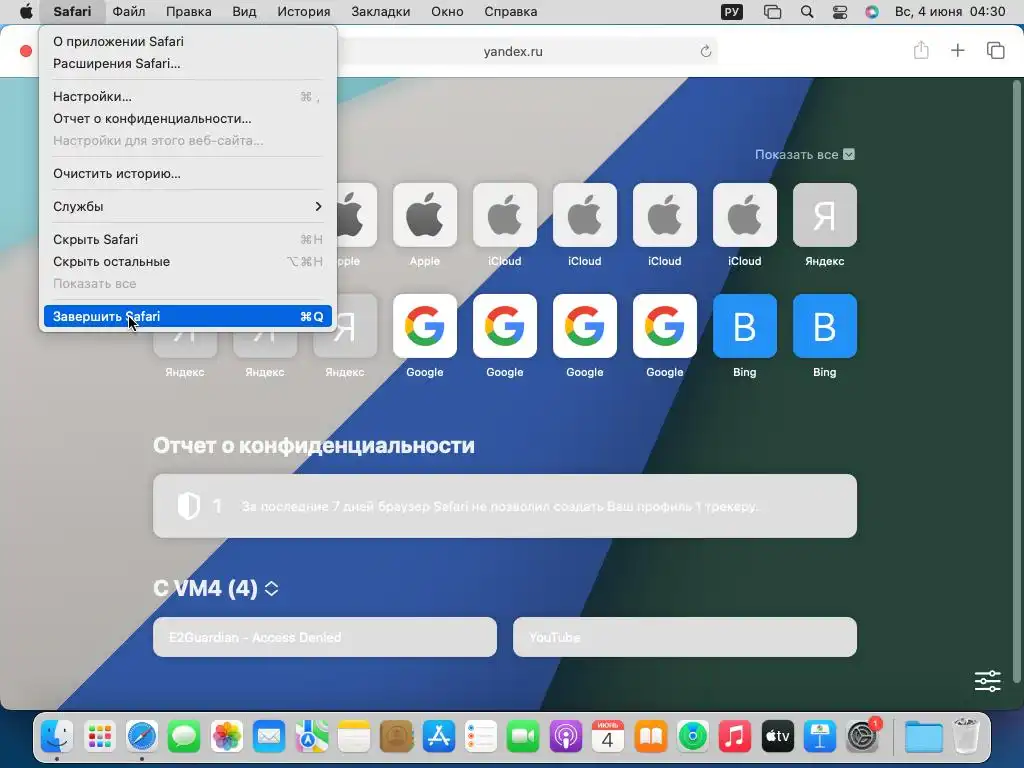Reload the yandex.ru page
This screenshot has width=1024, height=768.
click(x=705, y=51)
